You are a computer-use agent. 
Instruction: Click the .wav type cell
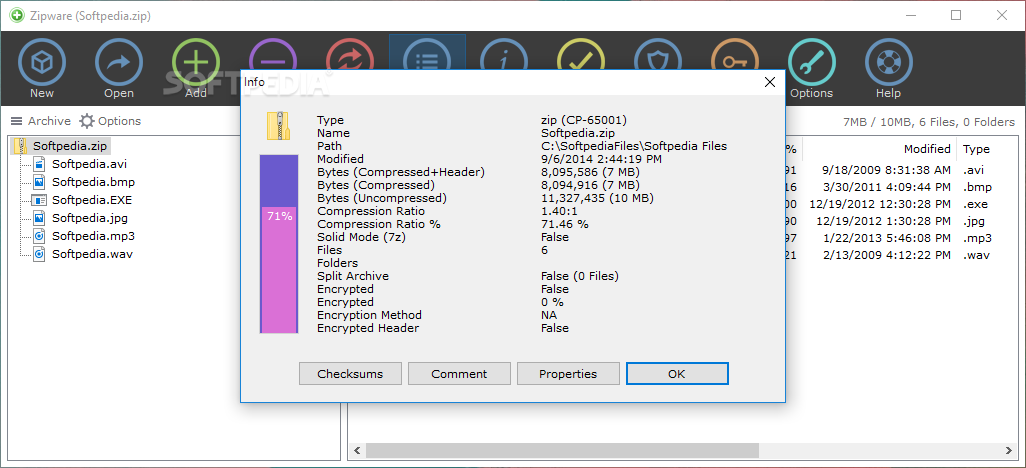click(x=976, y=255)
